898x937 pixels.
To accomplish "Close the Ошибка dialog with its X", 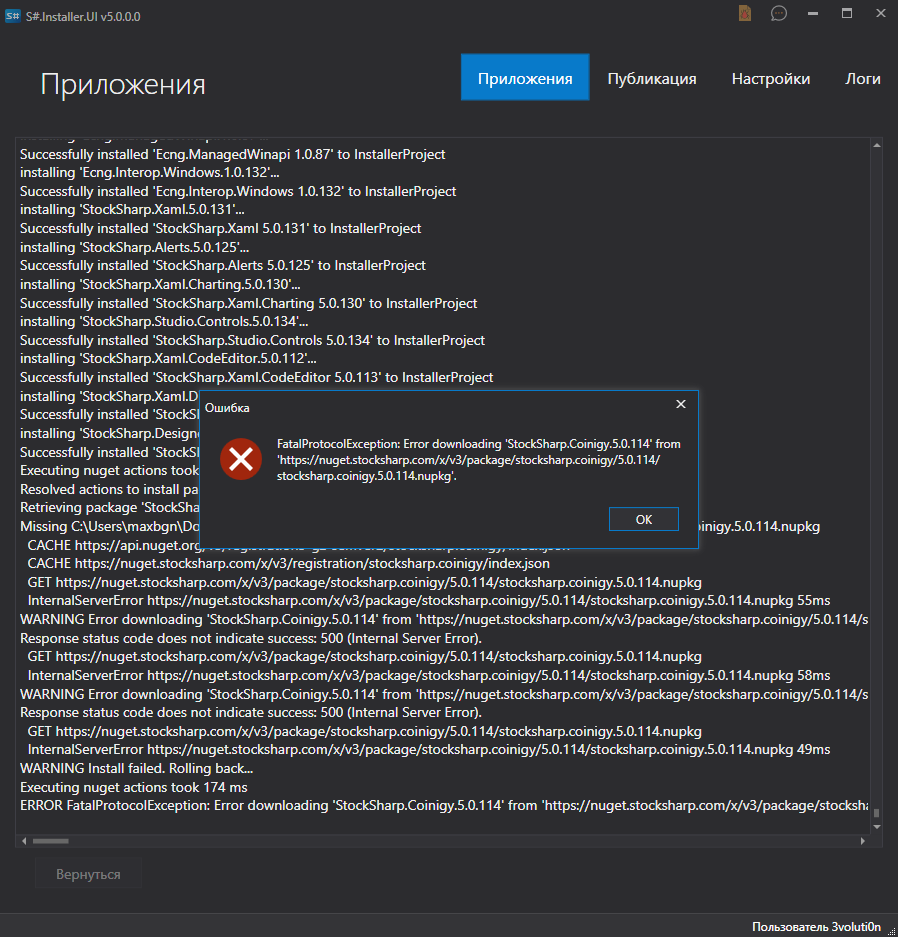I will pos(681,405).
